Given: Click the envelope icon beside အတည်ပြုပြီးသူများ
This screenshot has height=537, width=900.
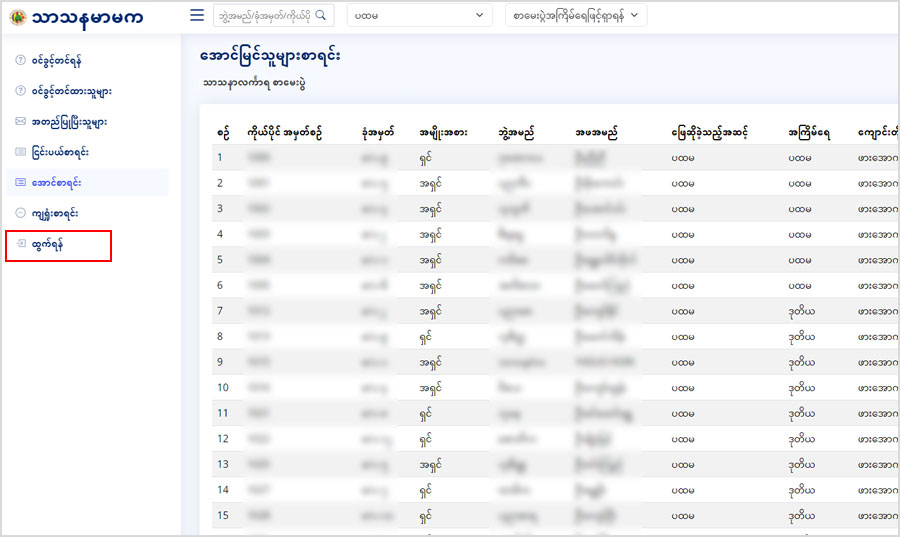Looking at the screenshot, I should click(x=20, y=122).
